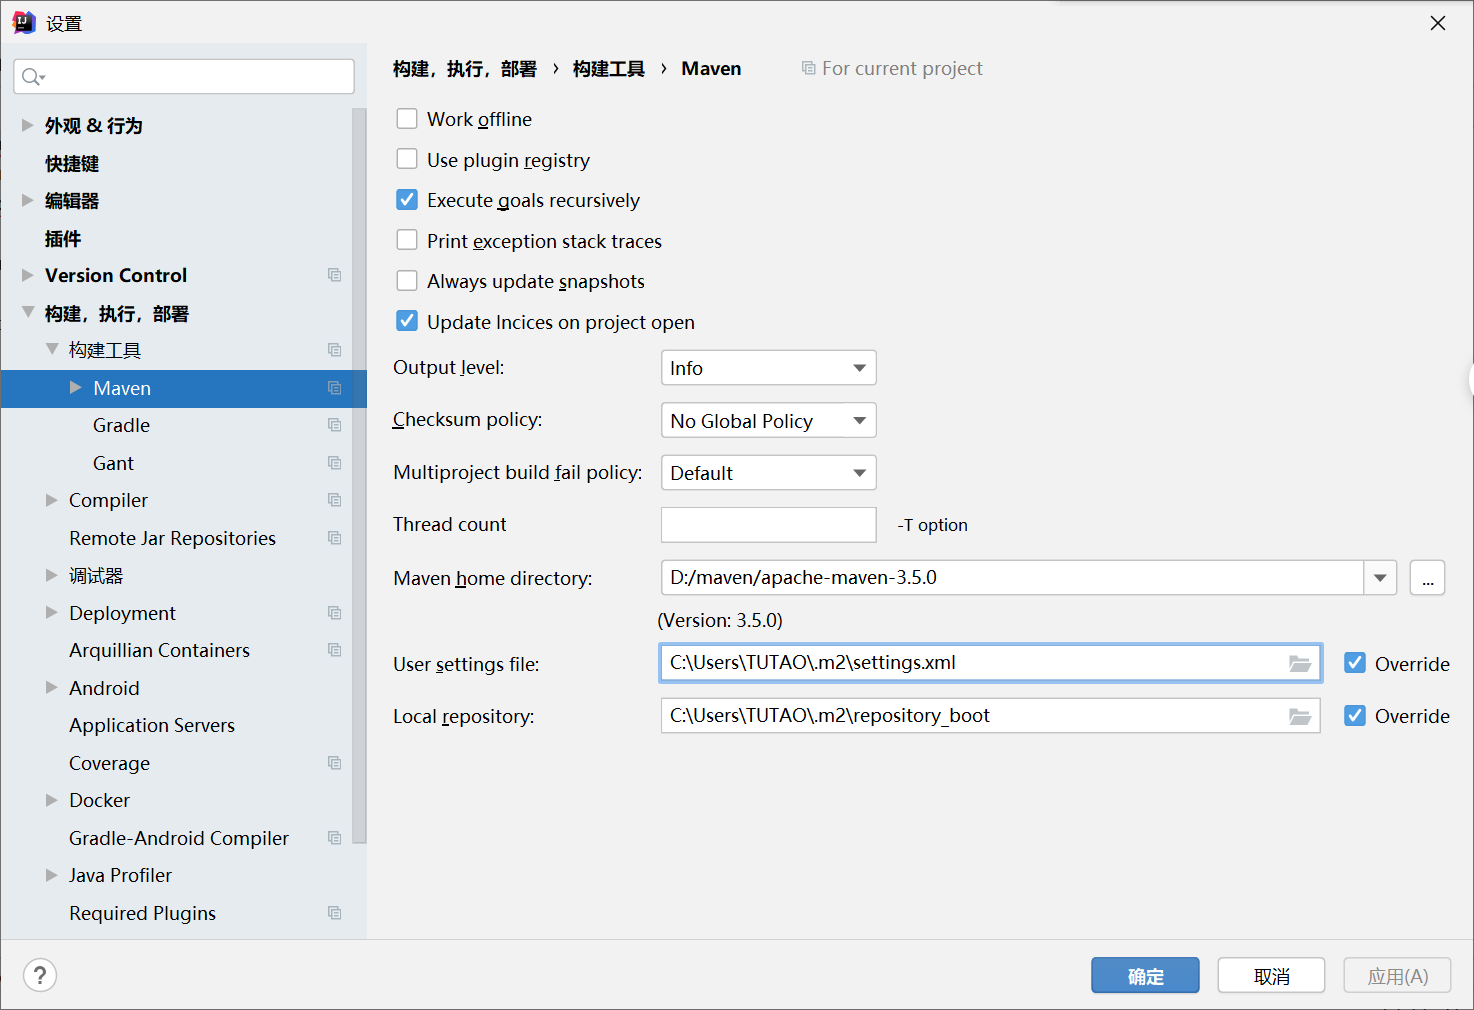This screenshot has width=1474, height=1010.
Task: Browse for User settings file folder
Action: point(1300,663)
